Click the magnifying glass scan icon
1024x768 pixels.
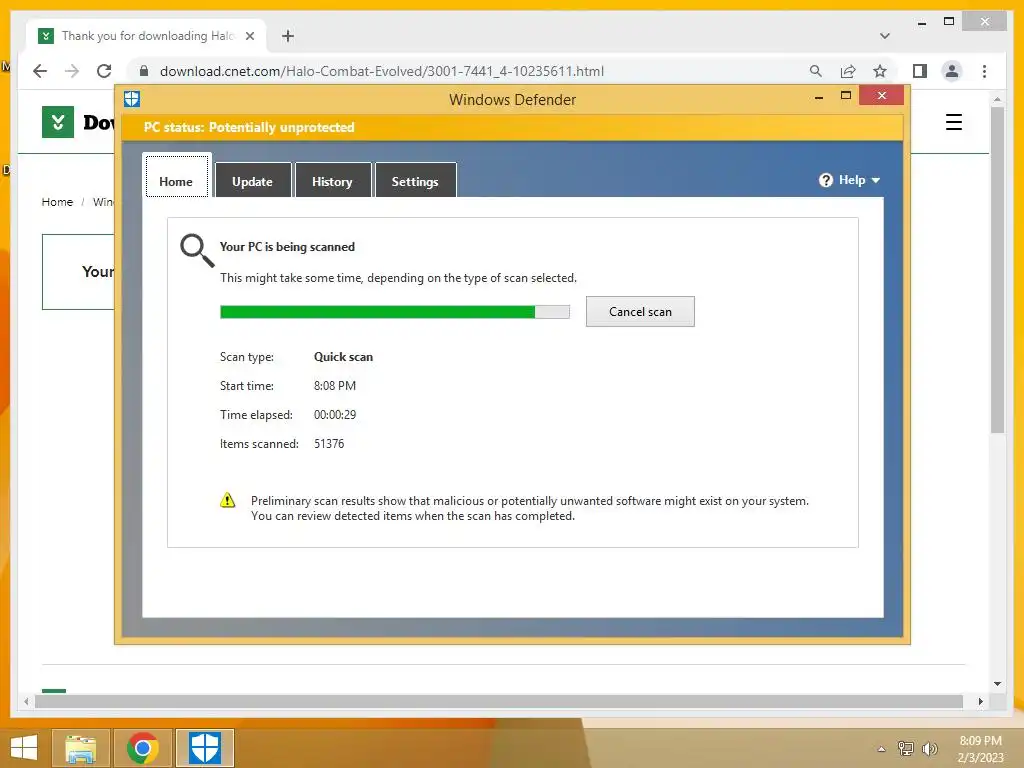pos(197,251)
